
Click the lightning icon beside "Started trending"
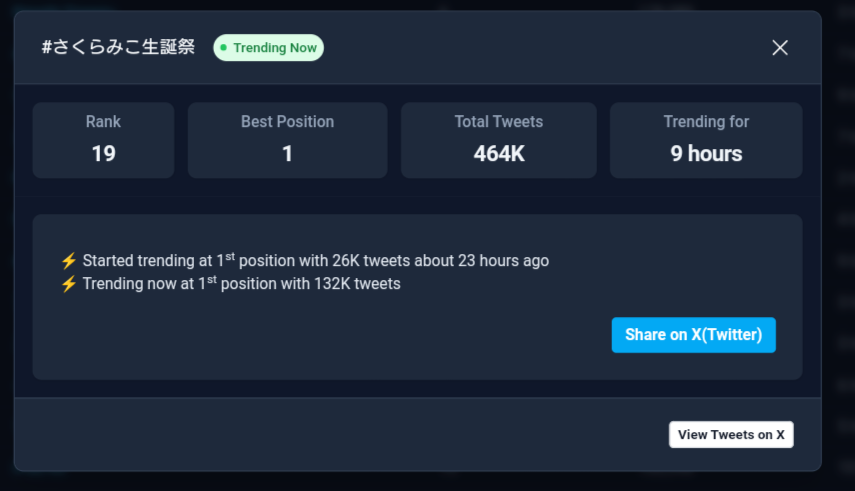pyautogui.click(x=69, y=261)
